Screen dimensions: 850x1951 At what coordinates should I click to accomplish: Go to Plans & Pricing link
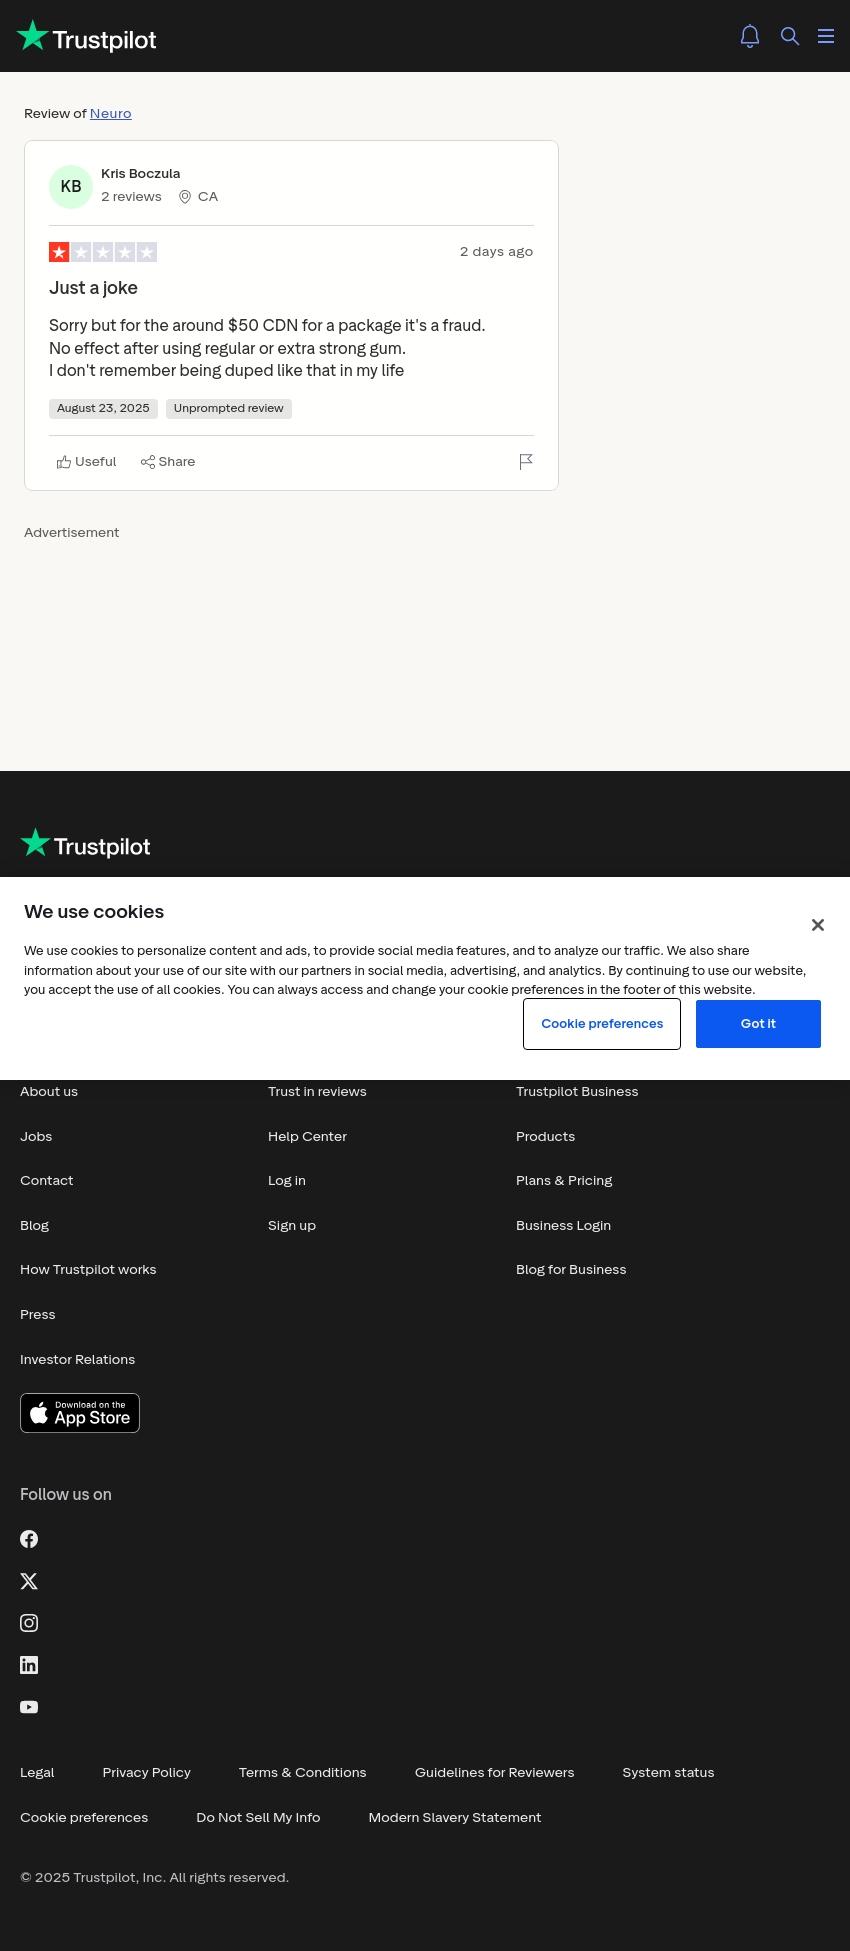click(564, 1181)
